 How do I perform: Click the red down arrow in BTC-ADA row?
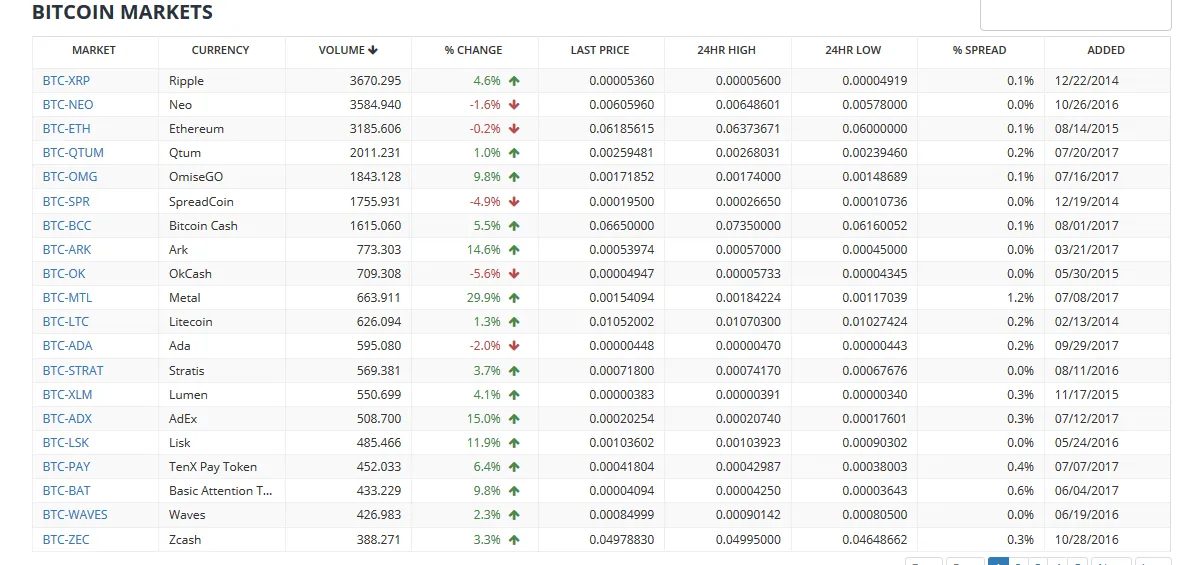tap(514, 346)
